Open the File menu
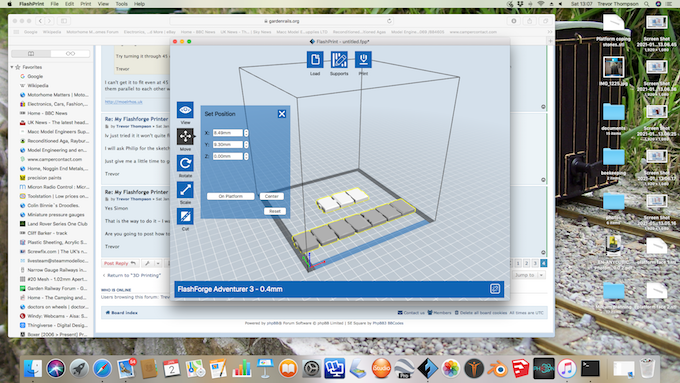Viewport: 680px width, 383px height. (x=55, y=4)
